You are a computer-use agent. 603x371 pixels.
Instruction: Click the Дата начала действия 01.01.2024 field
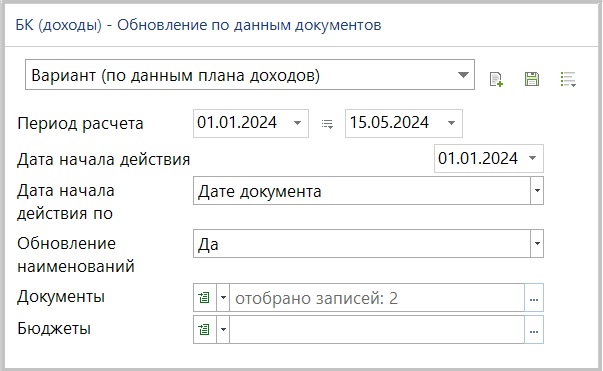pyautogui.click(x=489, y=158)
